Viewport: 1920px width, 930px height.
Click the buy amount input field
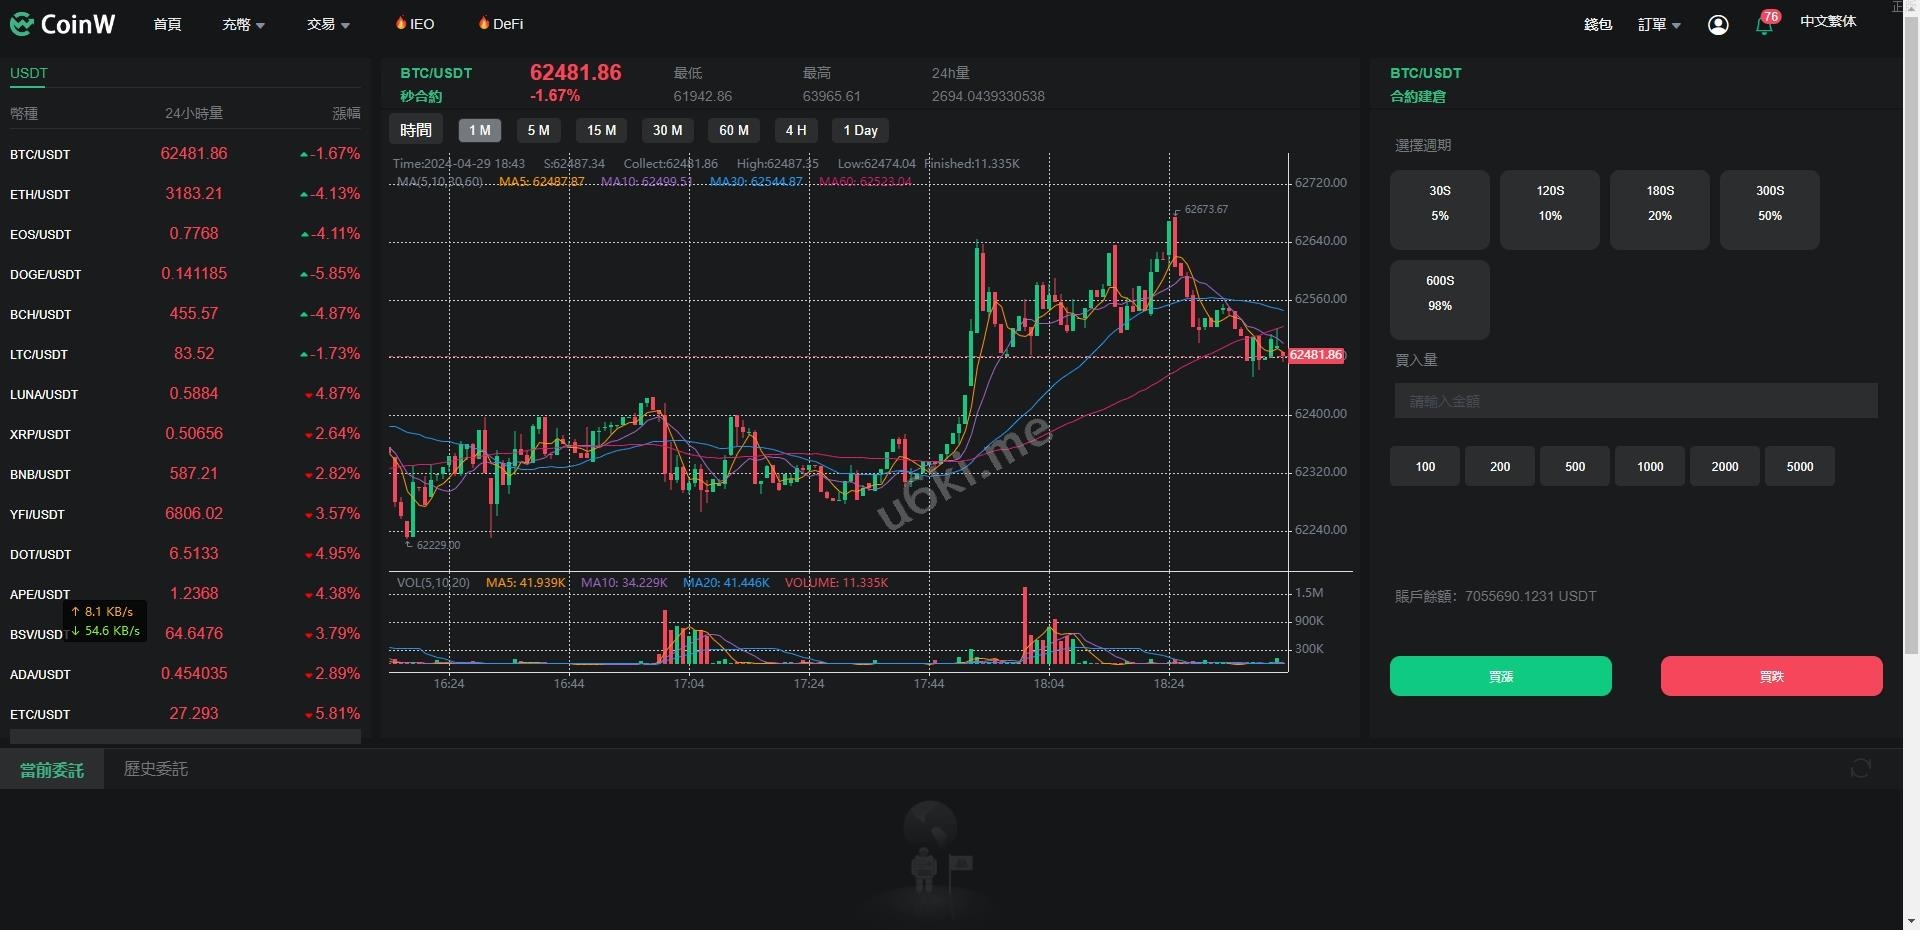pyautogui.click(x=1635, y=401)
